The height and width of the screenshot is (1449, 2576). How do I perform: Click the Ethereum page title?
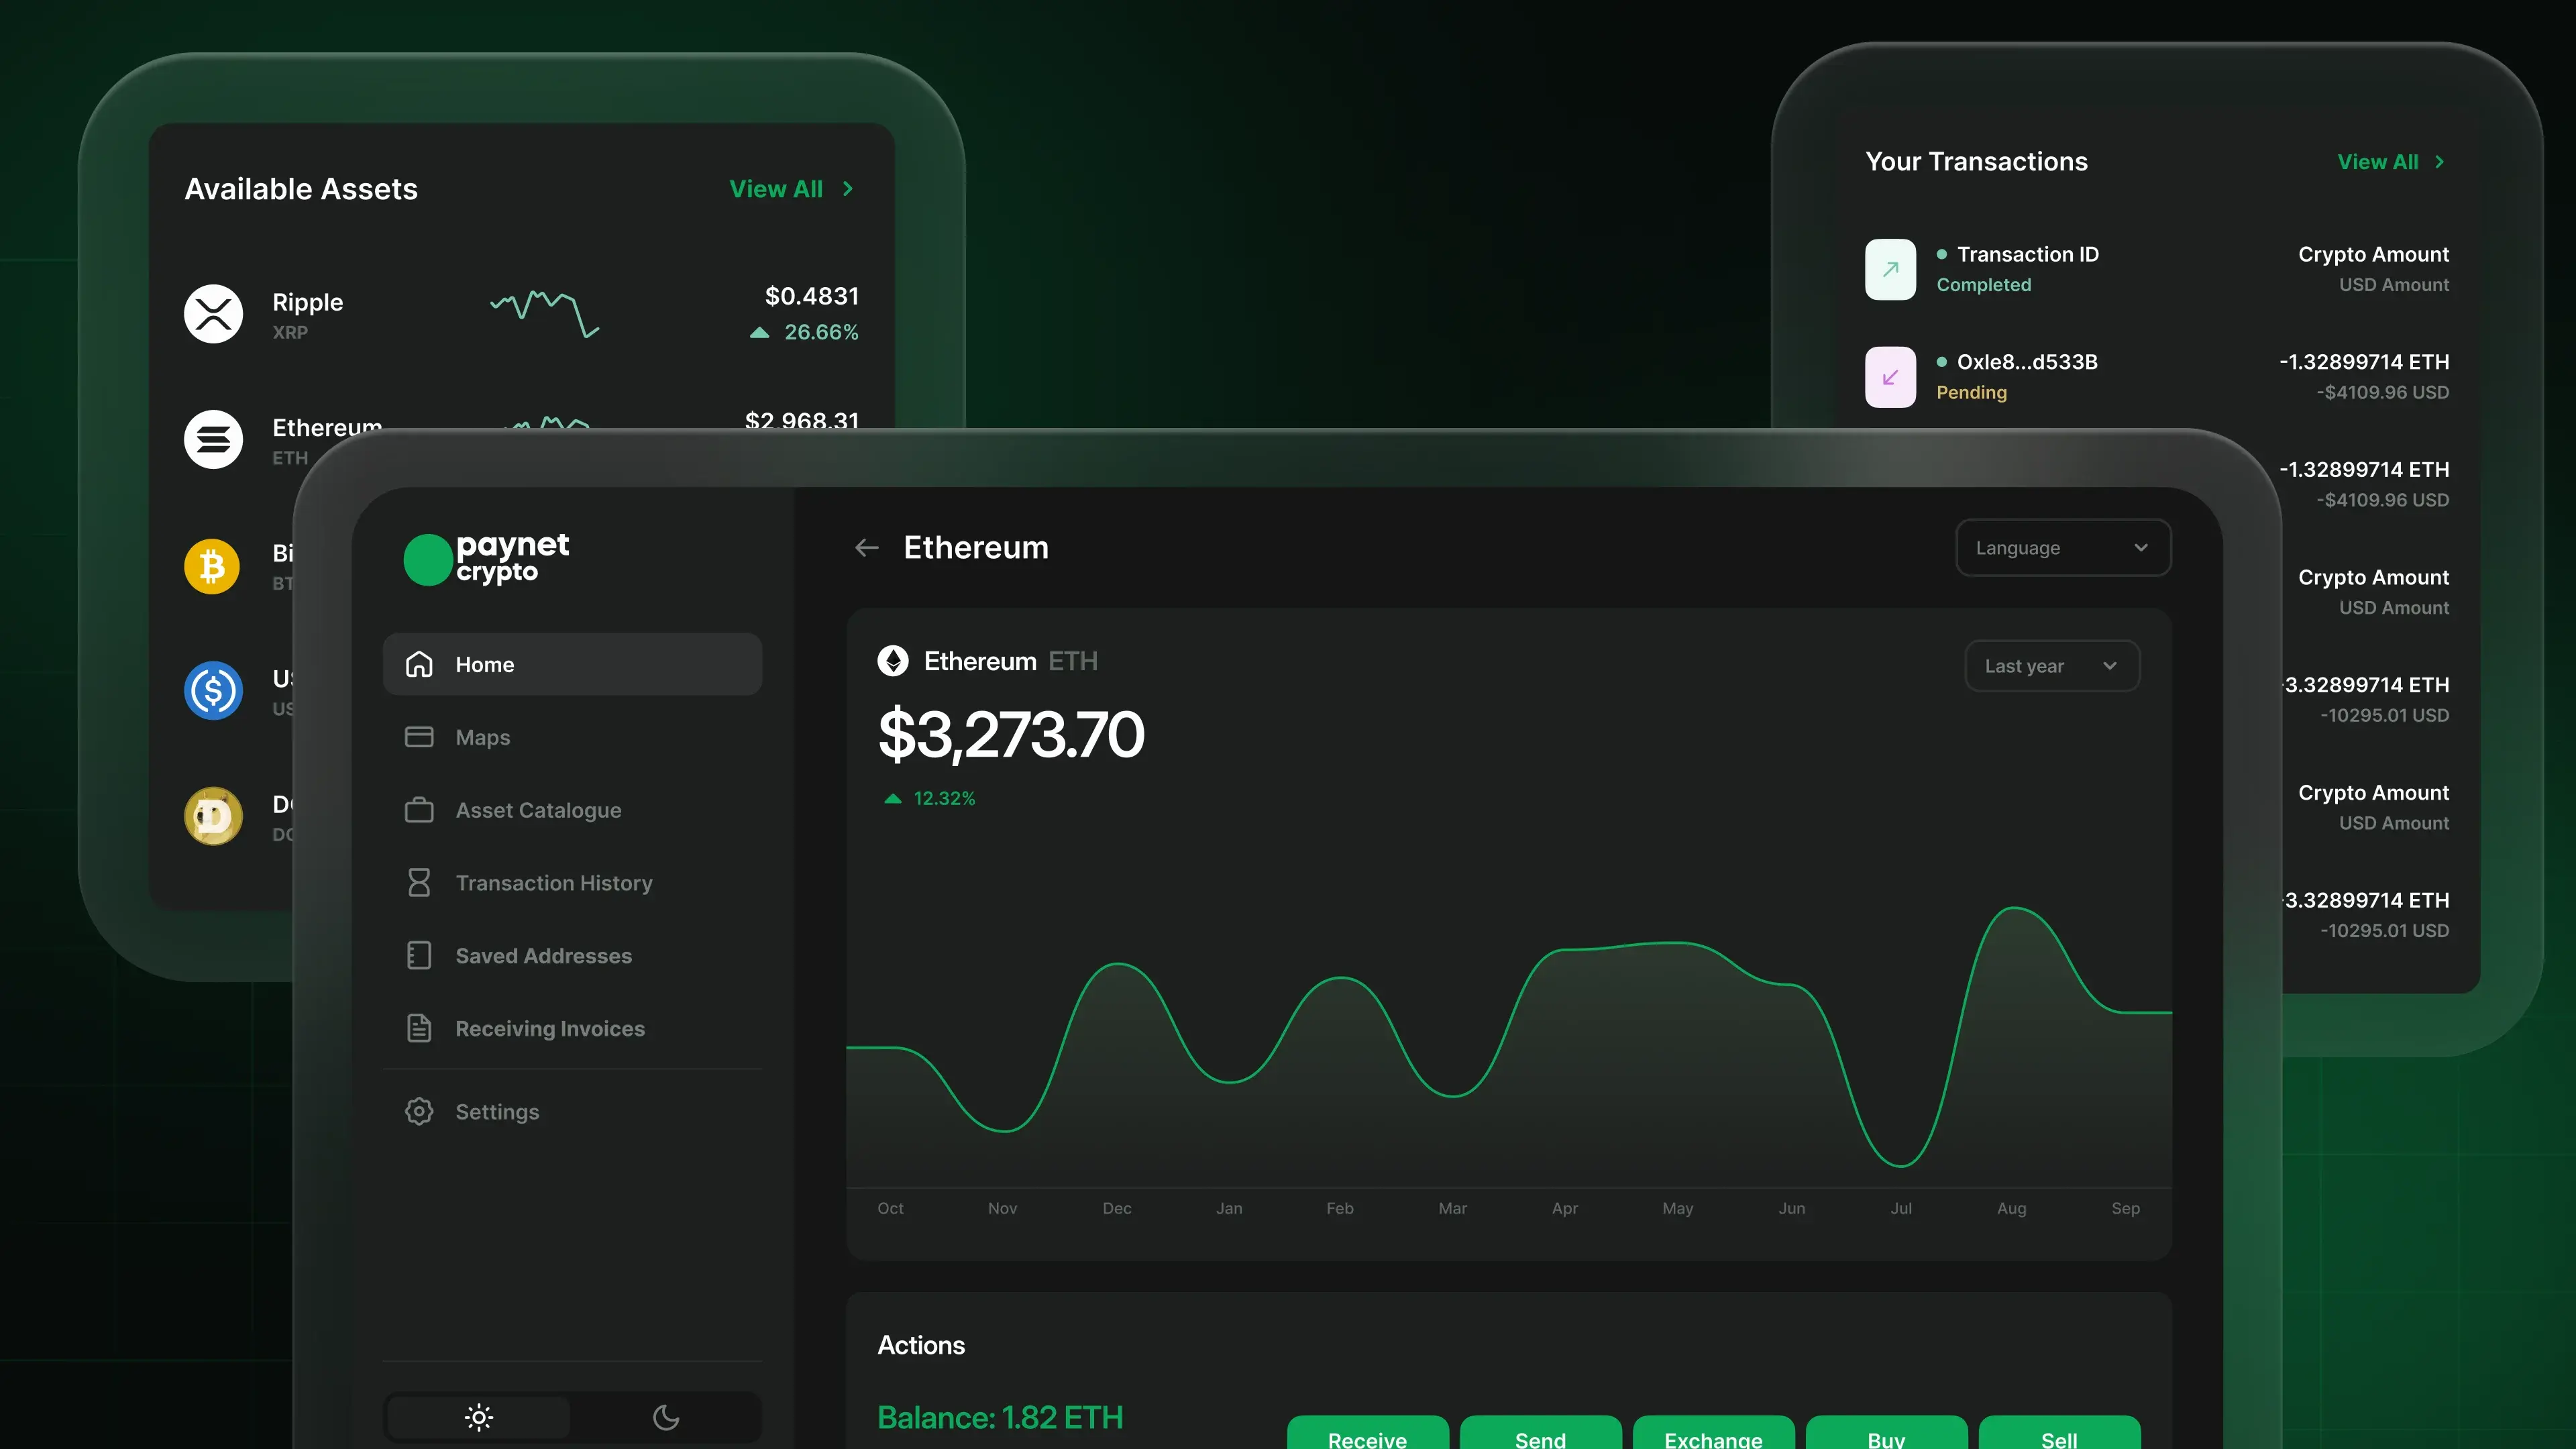tap(976, 548)
